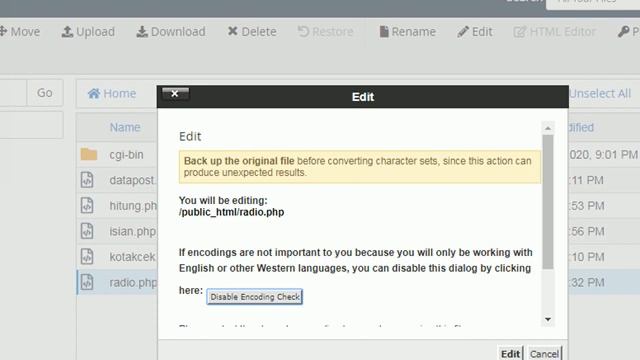Click the Move toolbar button
Viewport: 640px width, 360px height.
[x=20, y=32]
